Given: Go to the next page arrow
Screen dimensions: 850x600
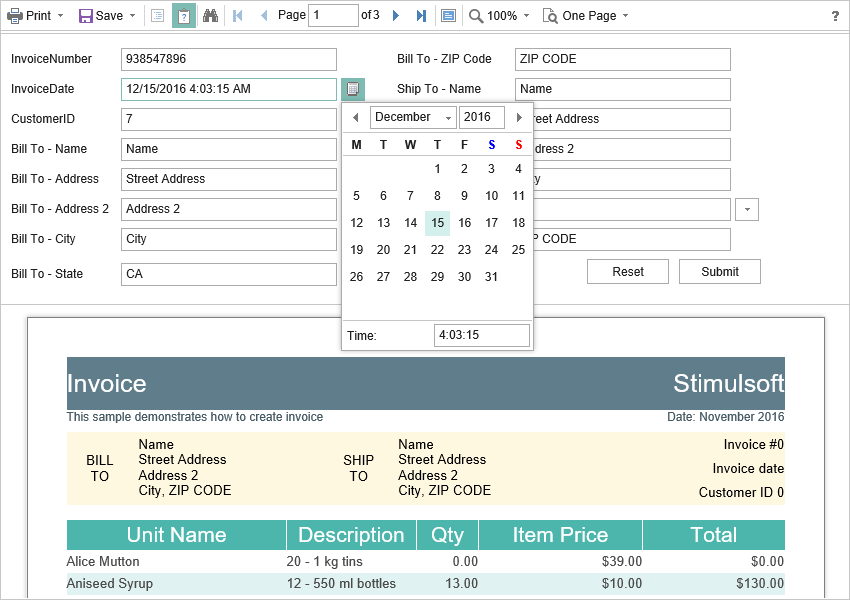Looking at the screenshot, I should [396, 16].
